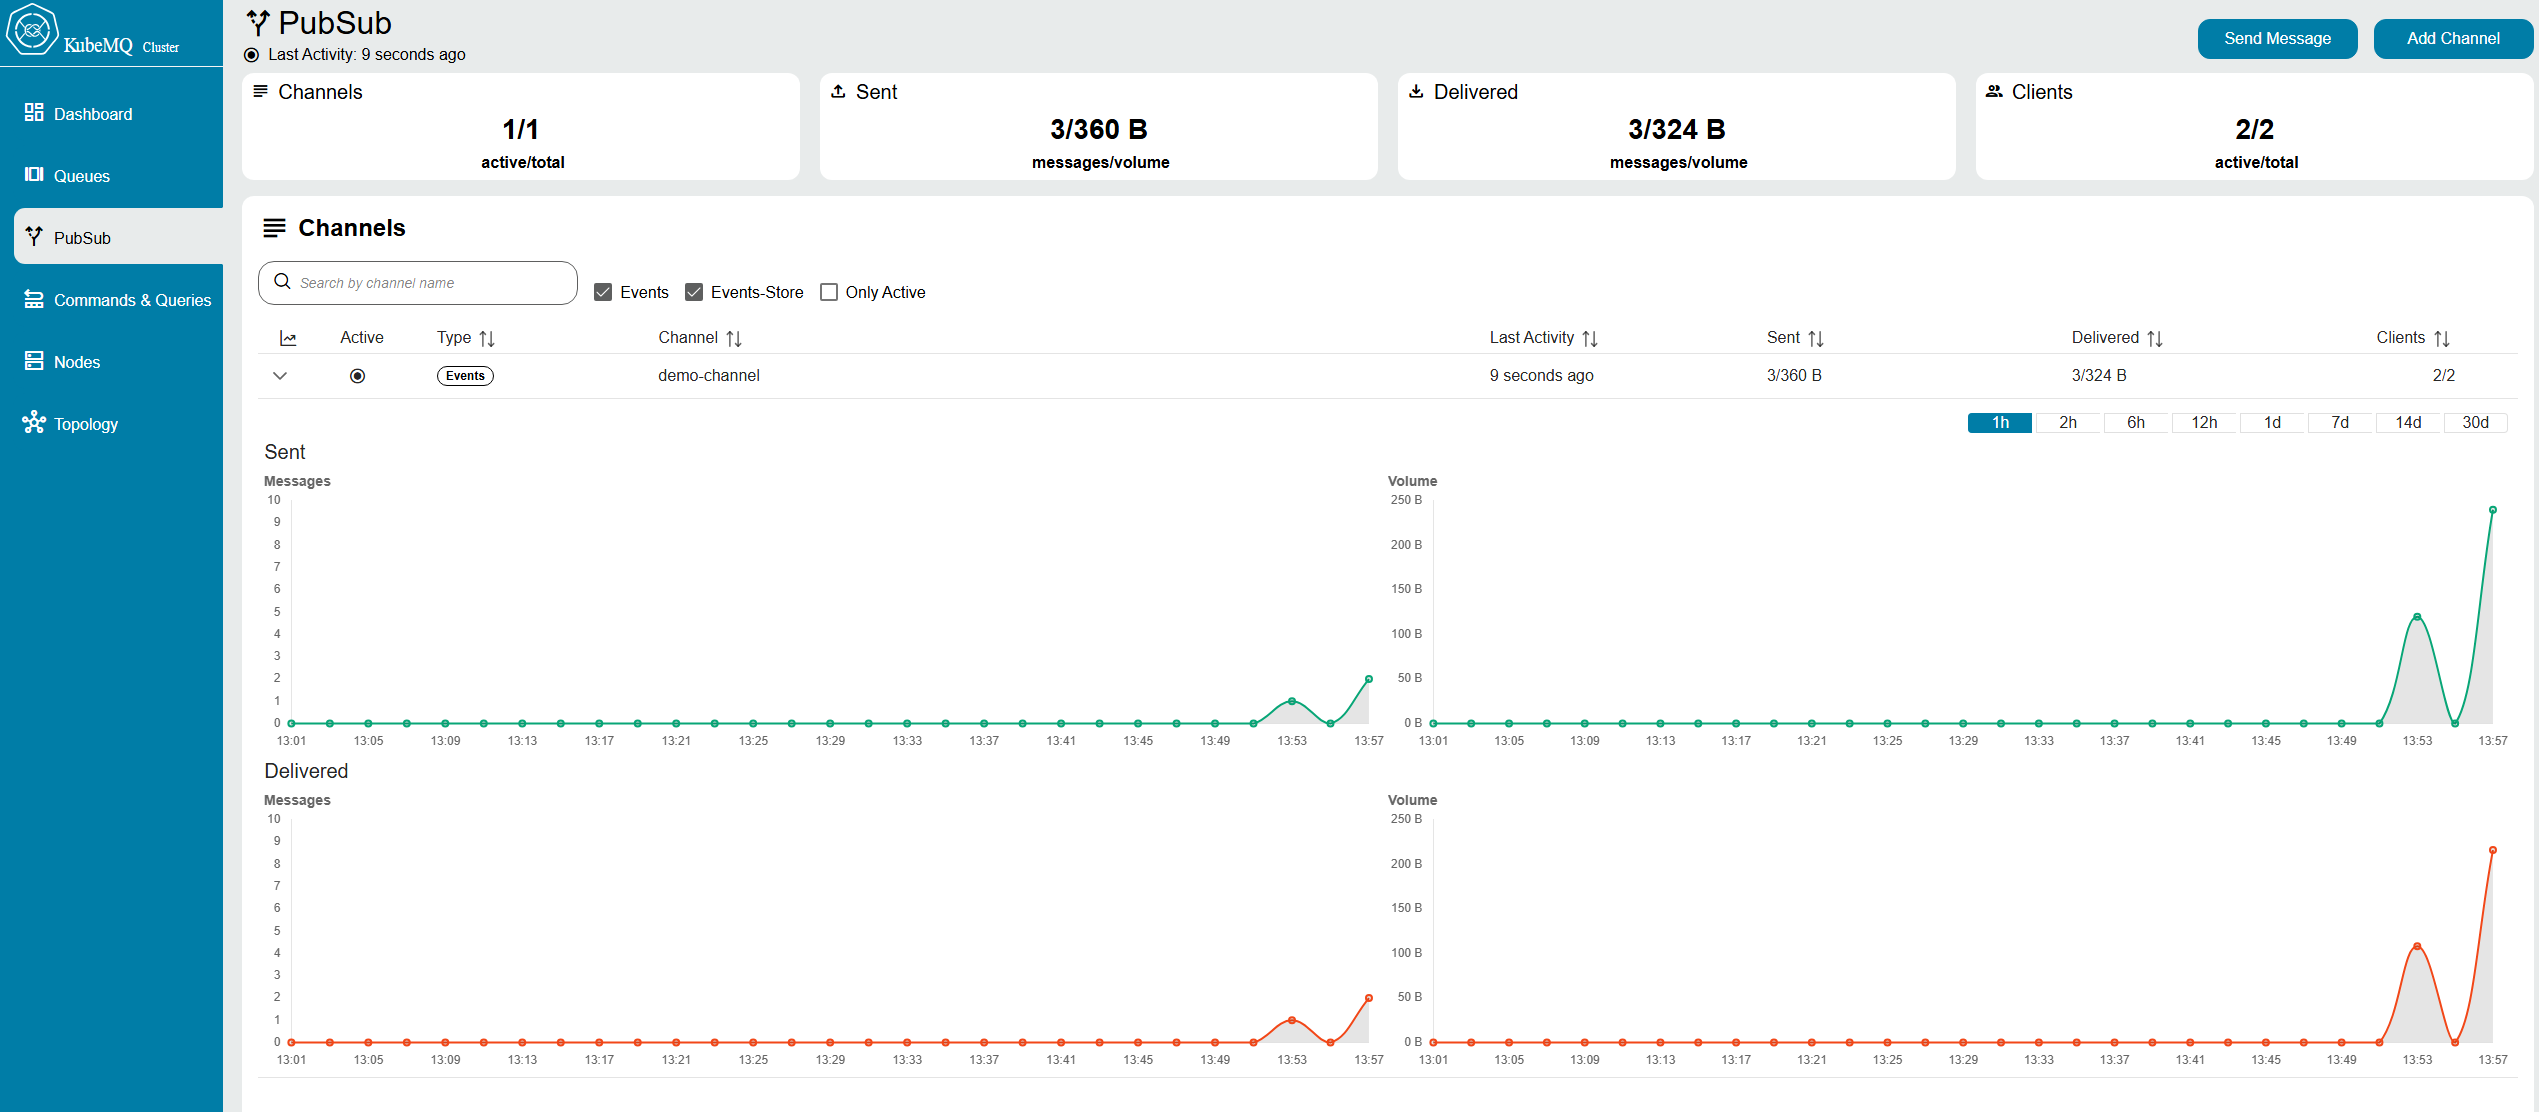The image size is (2539, 1112).
Task: Uncheck the Events-Store filter
Action: tap(694, 292)
